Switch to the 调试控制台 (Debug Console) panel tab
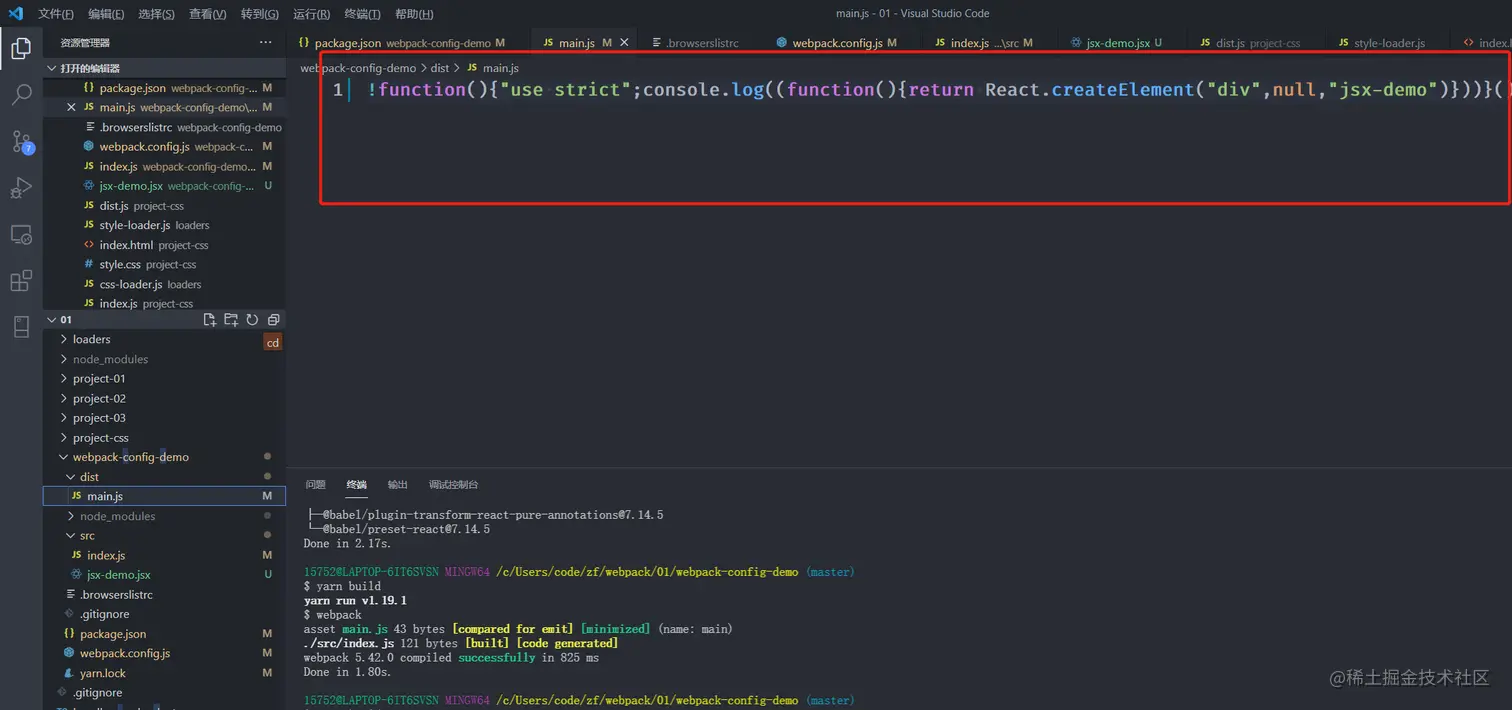The width and height of the screenshot is (1512, 710). [453, 485]
